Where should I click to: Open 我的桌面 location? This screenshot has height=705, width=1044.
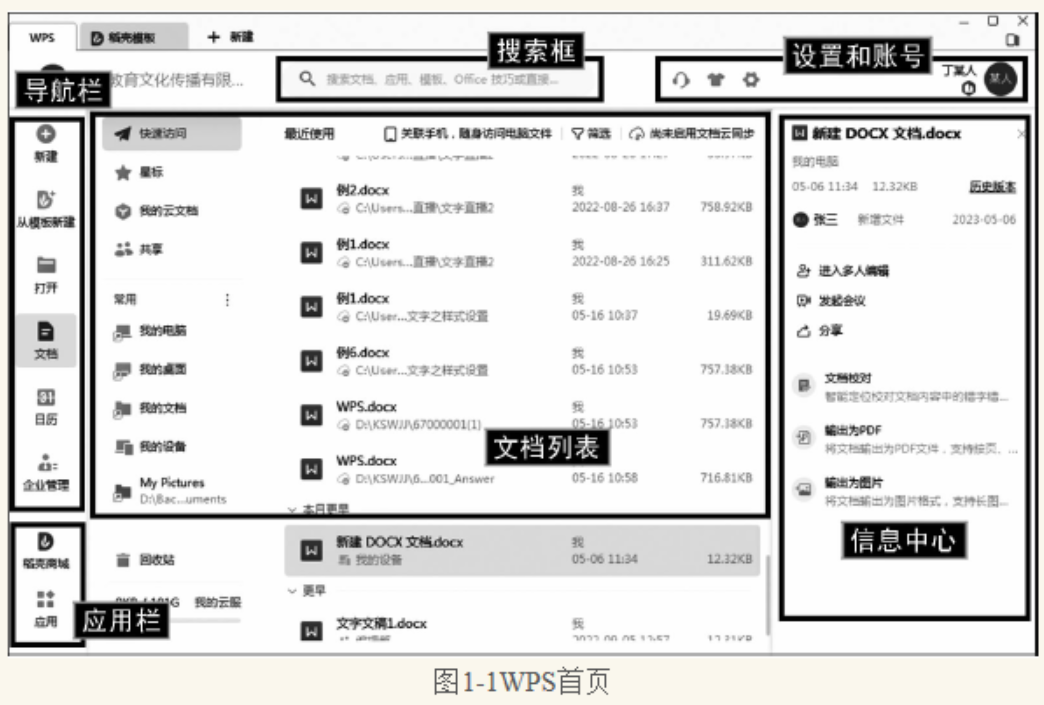150,369
